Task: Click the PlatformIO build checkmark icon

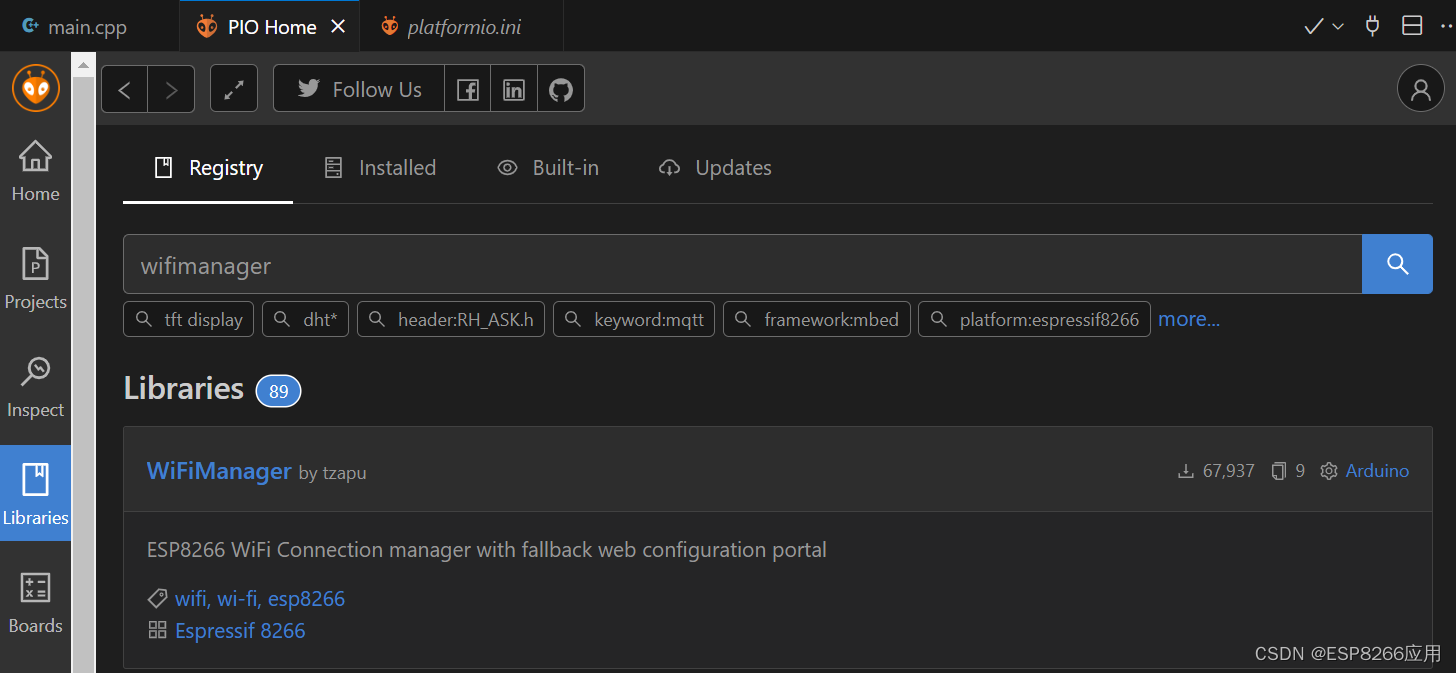Action: tap(1314, 27)
